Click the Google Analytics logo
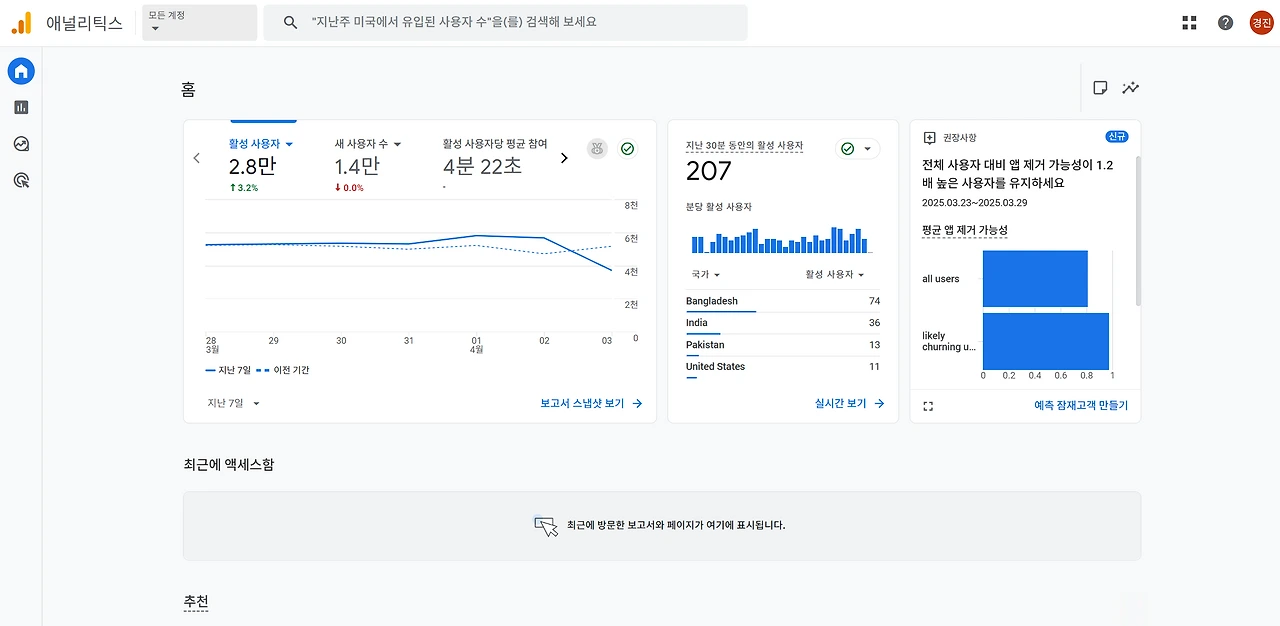1280x626 pixels. point(21,22)
